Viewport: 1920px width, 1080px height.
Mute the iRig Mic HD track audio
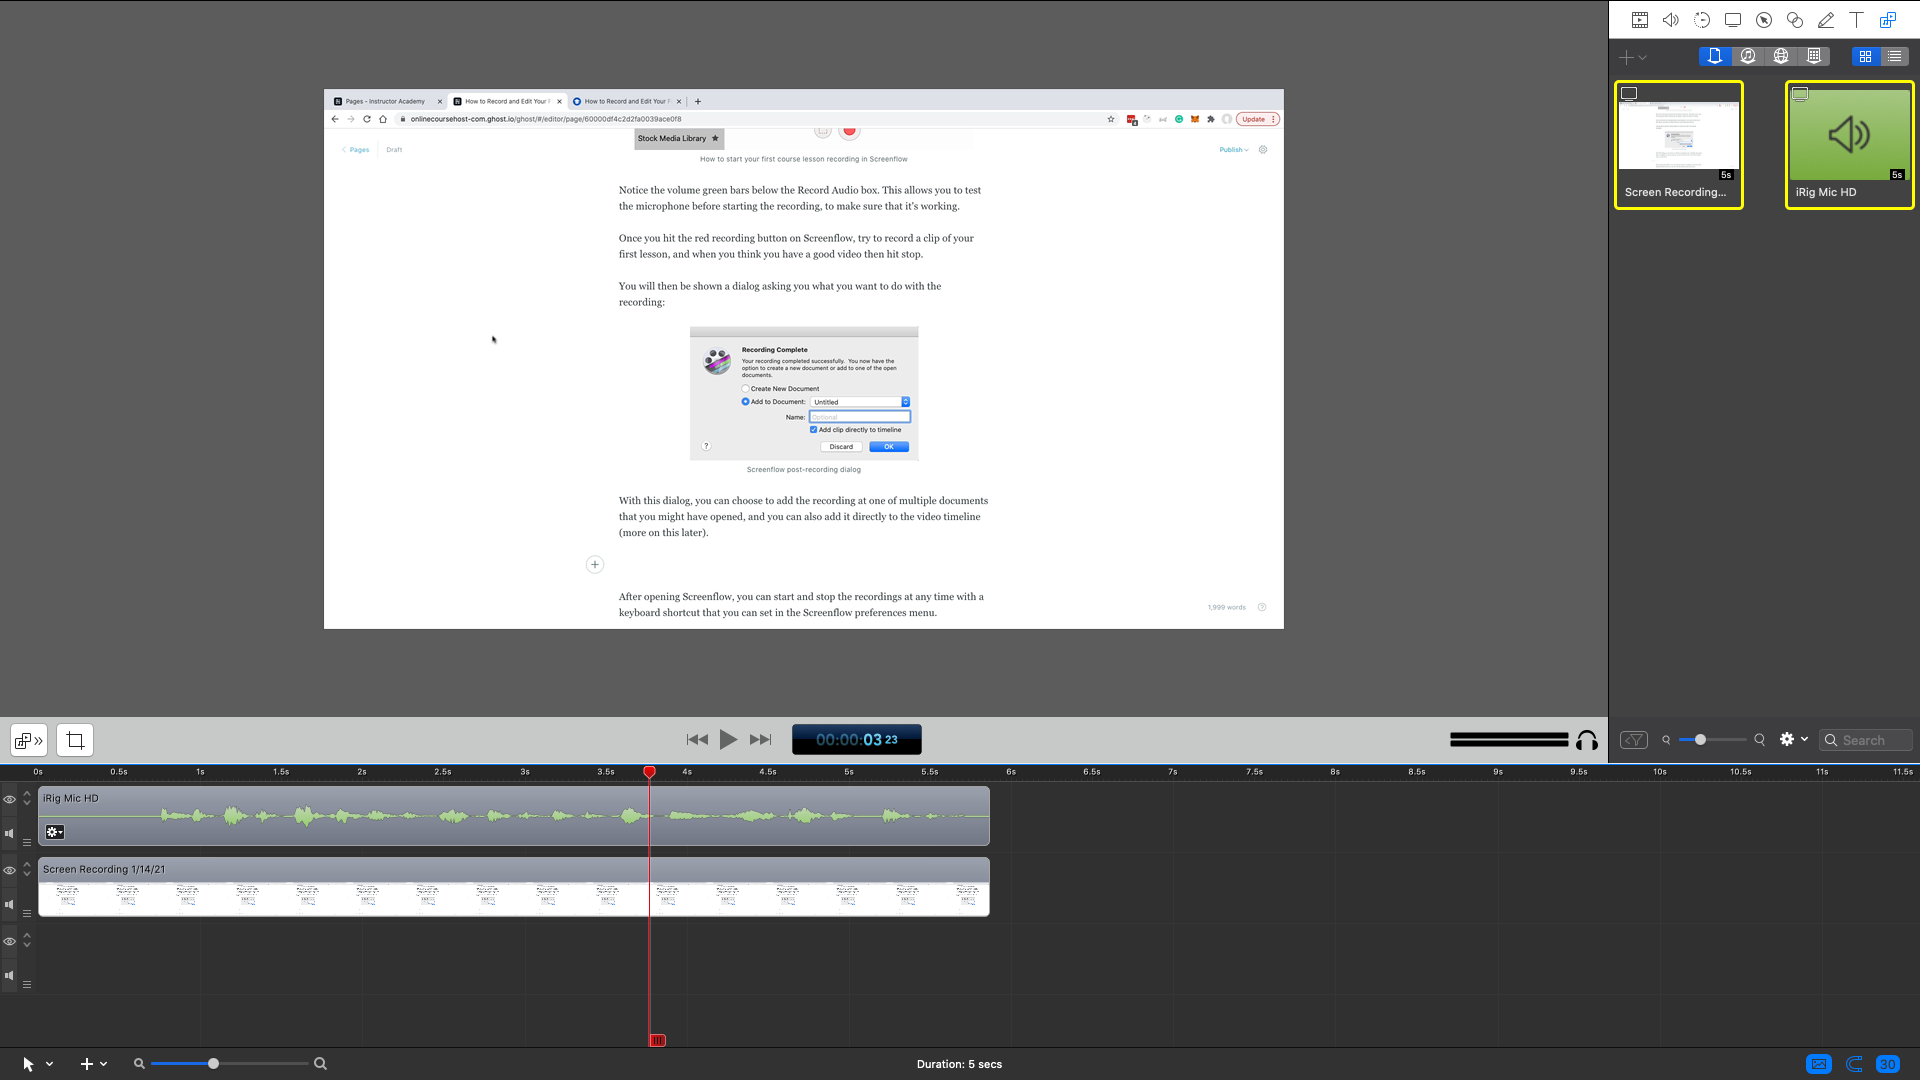(10, 833)
